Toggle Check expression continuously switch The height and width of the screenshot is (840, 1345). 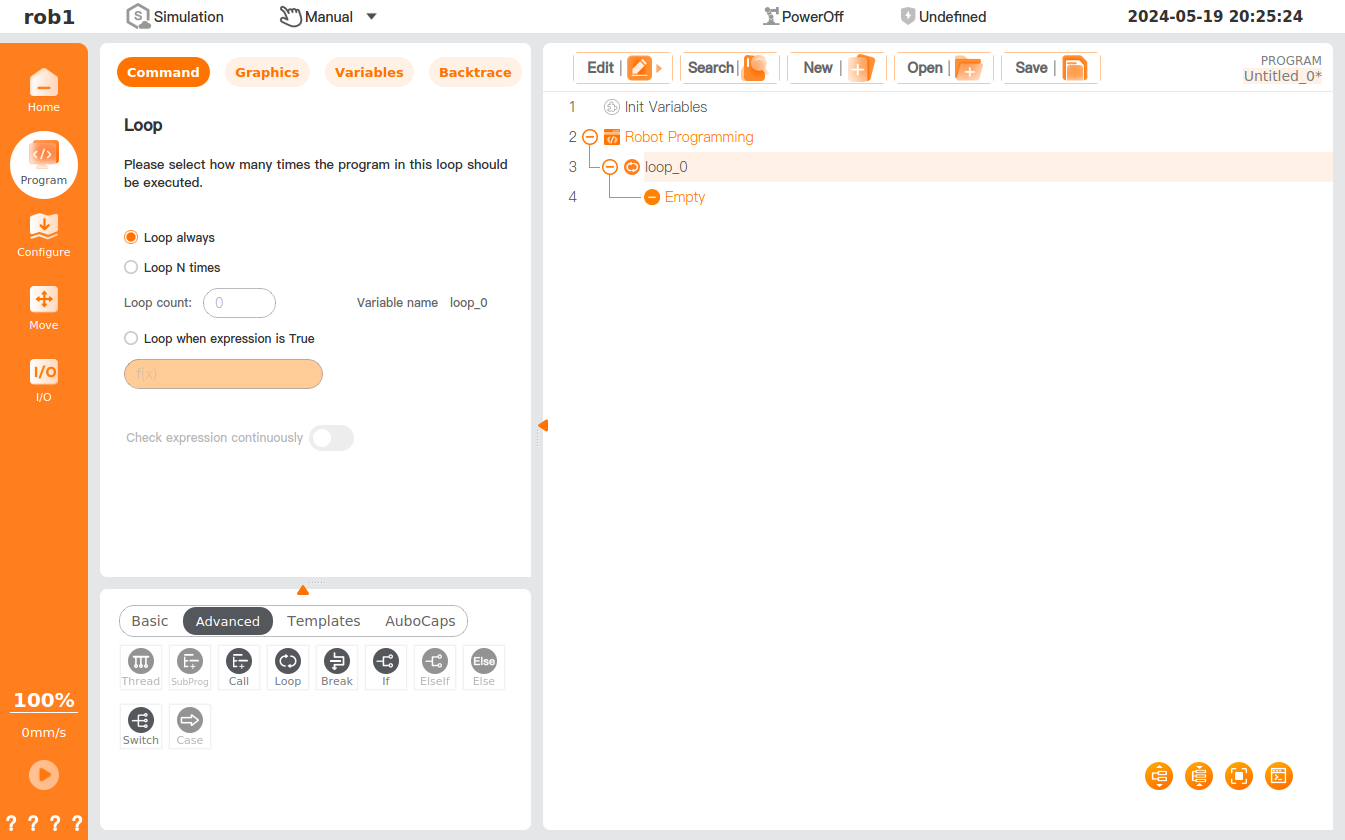332,438
